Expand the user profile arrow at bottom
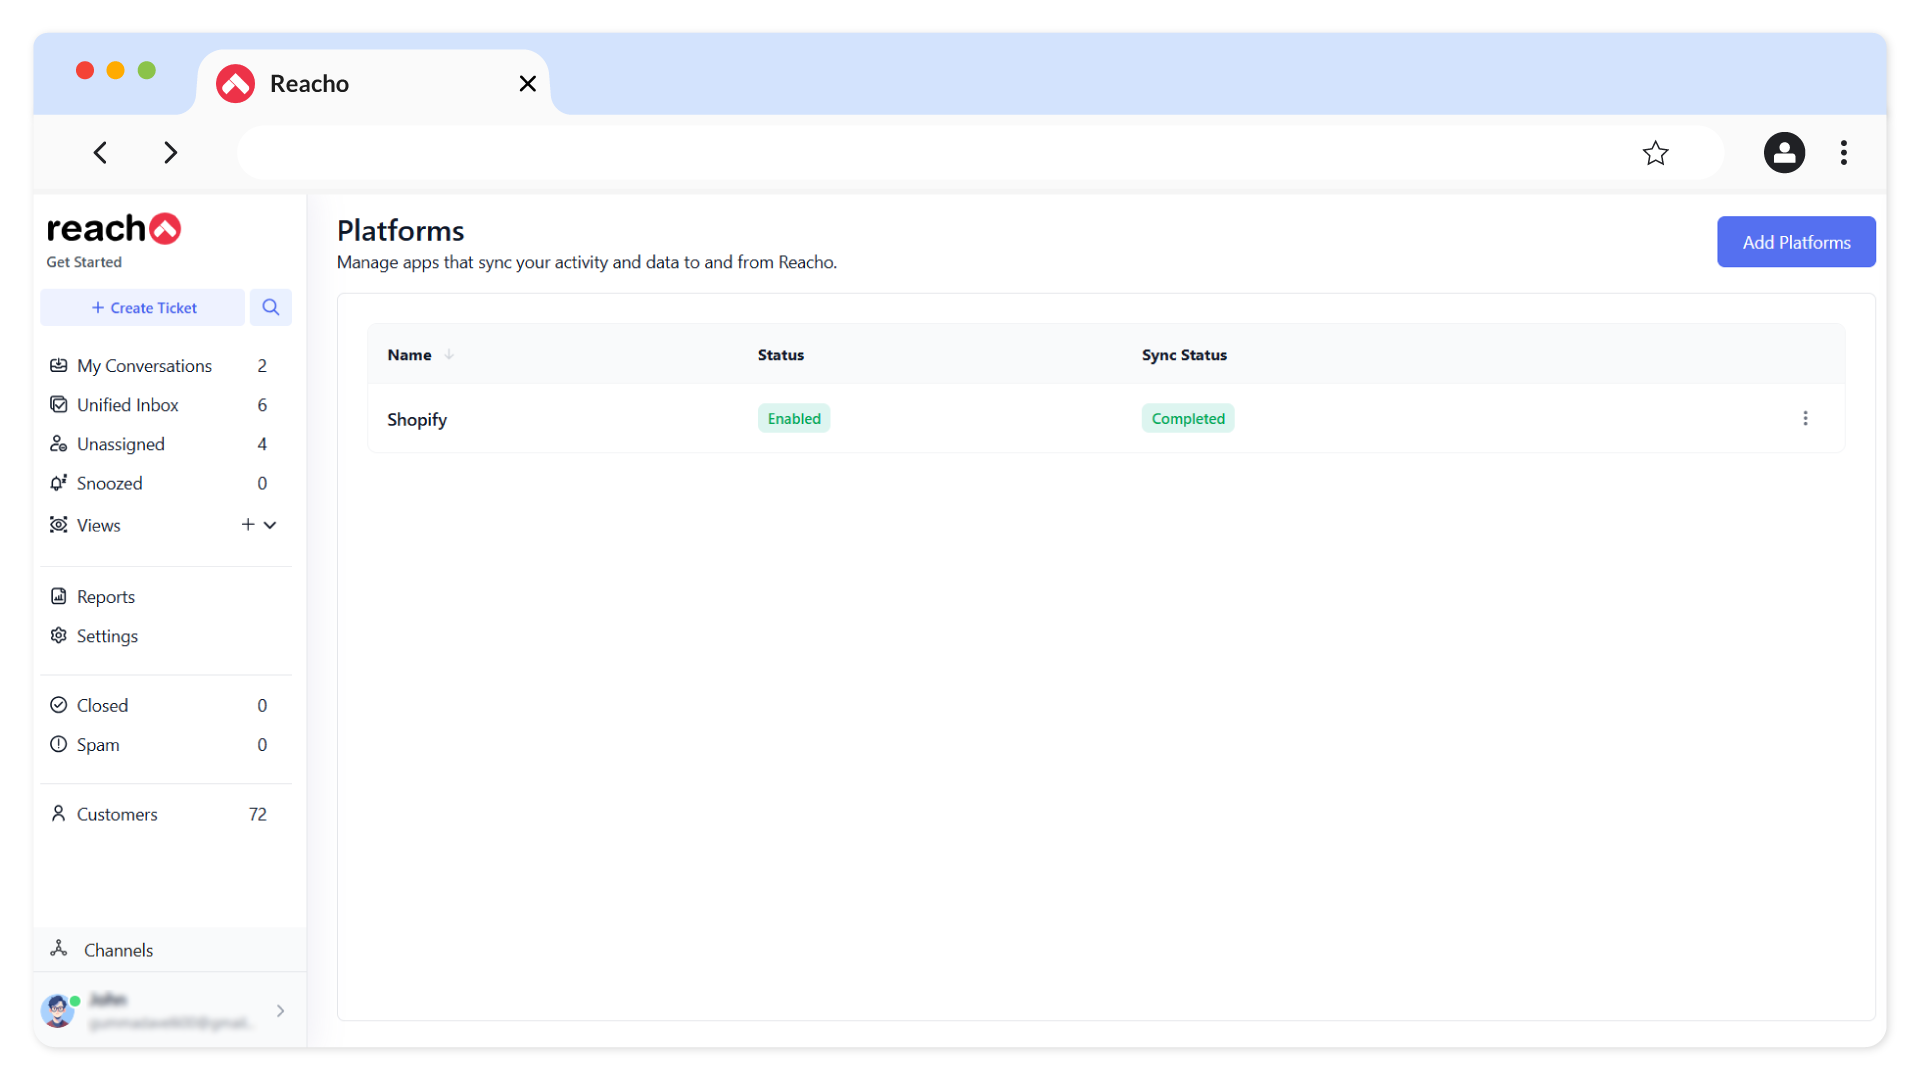1920x1080 pixels. (x=280, y=1010)
